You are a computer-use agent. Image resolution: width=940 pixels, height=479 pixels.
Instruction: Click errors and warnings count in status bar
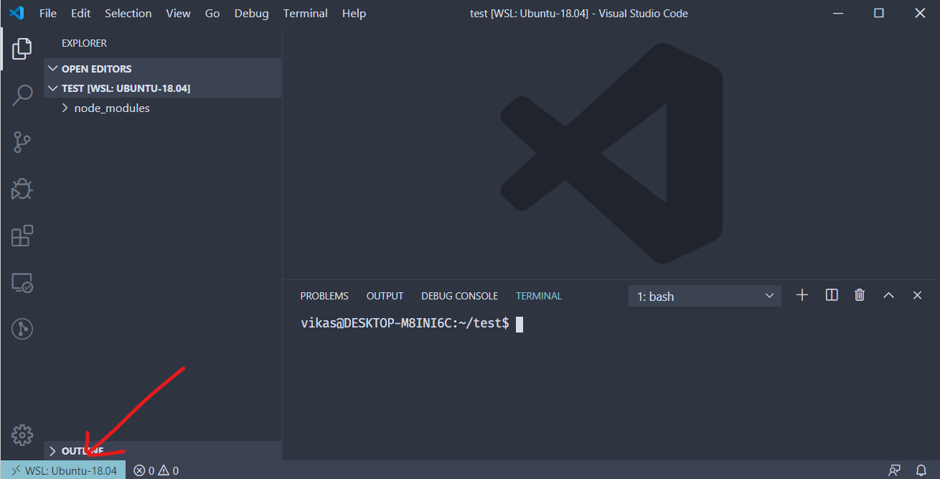coord(156,471)
